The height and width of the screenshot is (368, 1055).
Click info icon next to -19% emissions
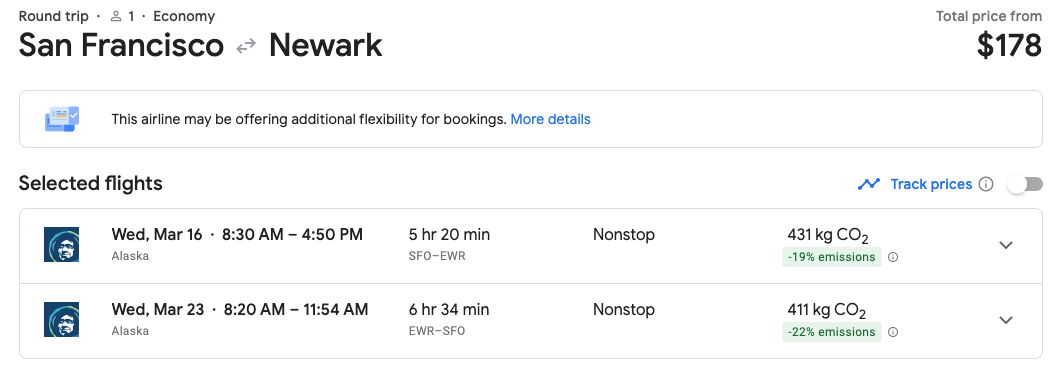coord(893,257)
